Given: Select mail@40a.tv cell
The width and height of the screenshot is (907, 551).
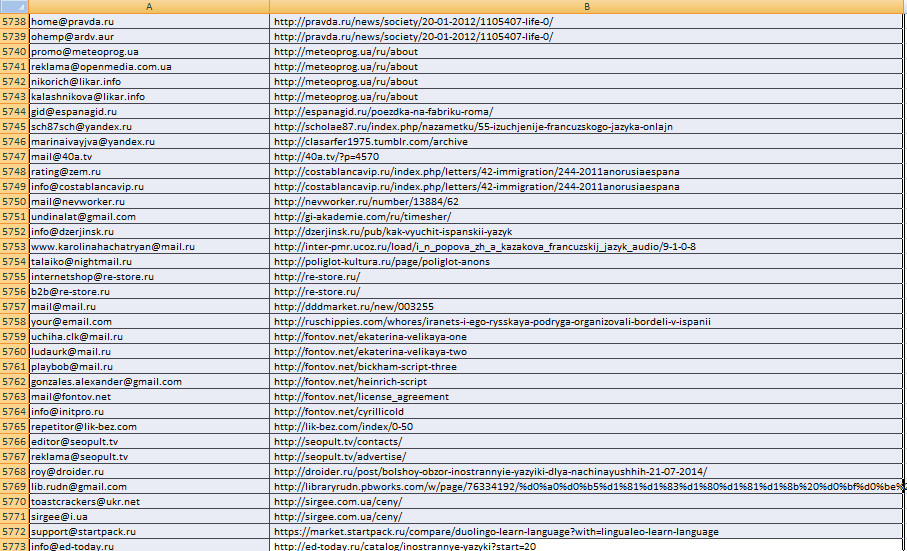Looking at the screenshot, I should [149, 157].
